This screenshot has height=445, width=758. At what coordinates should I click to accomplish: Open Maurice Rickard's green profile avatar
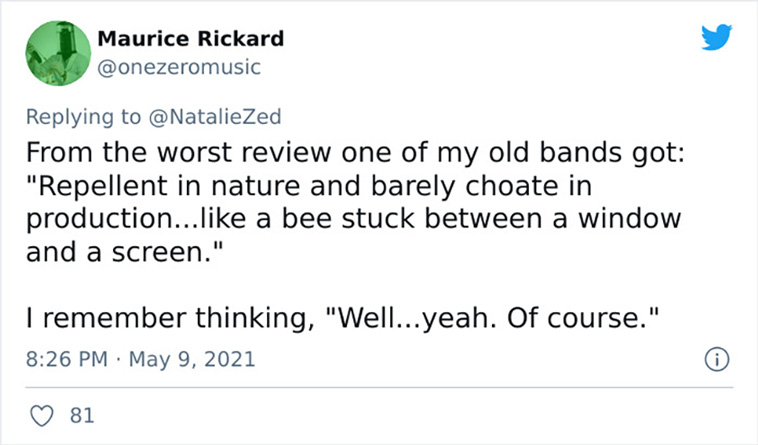(58, 53)
